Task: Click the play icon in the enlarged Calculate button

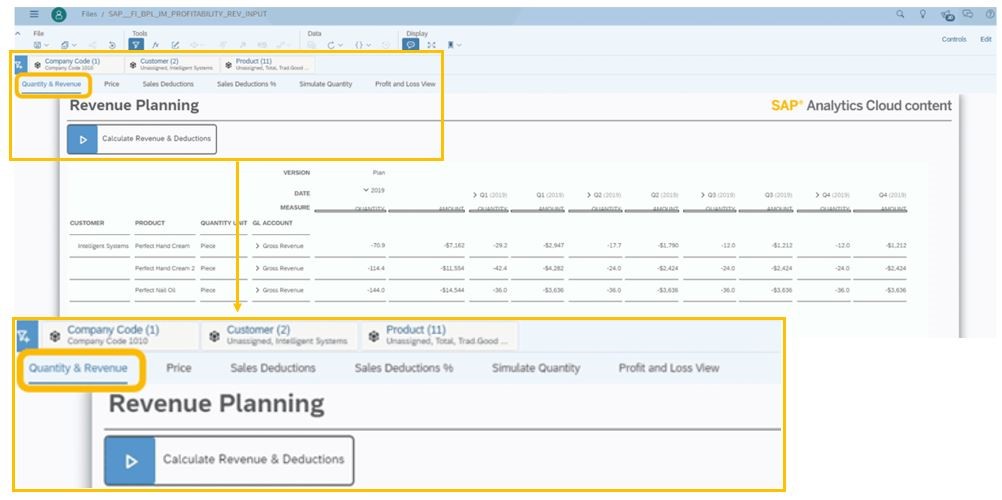Action: tap(130, 461)
